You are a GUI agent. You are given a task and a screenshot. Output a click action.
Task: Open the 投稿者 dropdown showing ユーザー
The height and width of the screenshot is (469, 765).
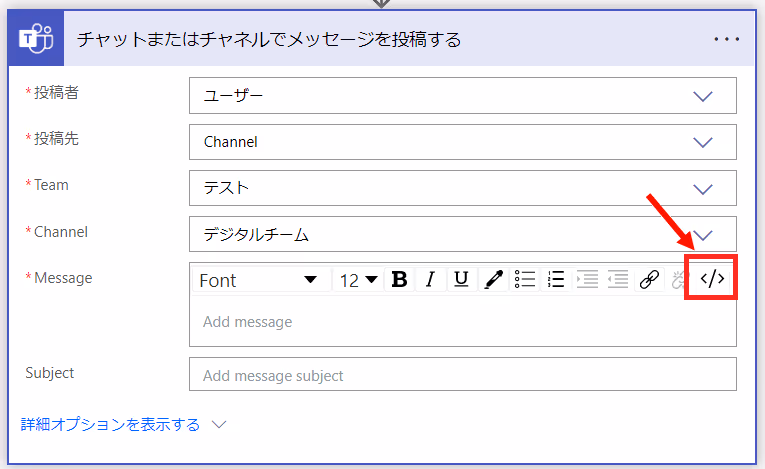coord(463,96)
